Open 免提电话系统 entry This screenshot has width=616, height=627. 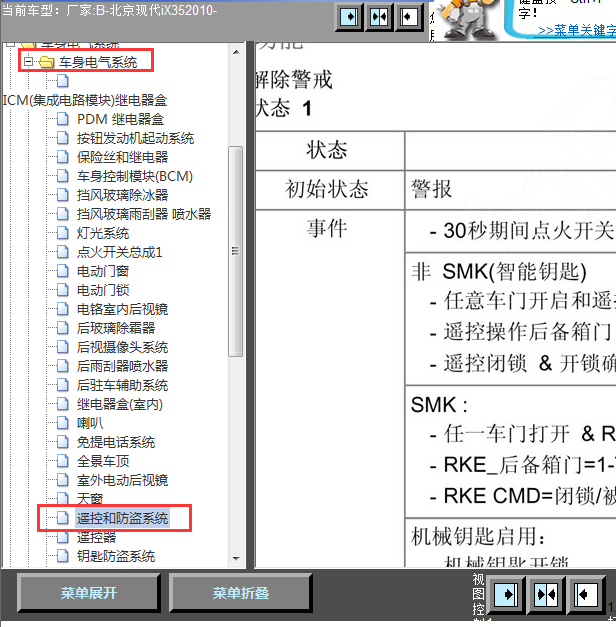click(x=116, y=442)
